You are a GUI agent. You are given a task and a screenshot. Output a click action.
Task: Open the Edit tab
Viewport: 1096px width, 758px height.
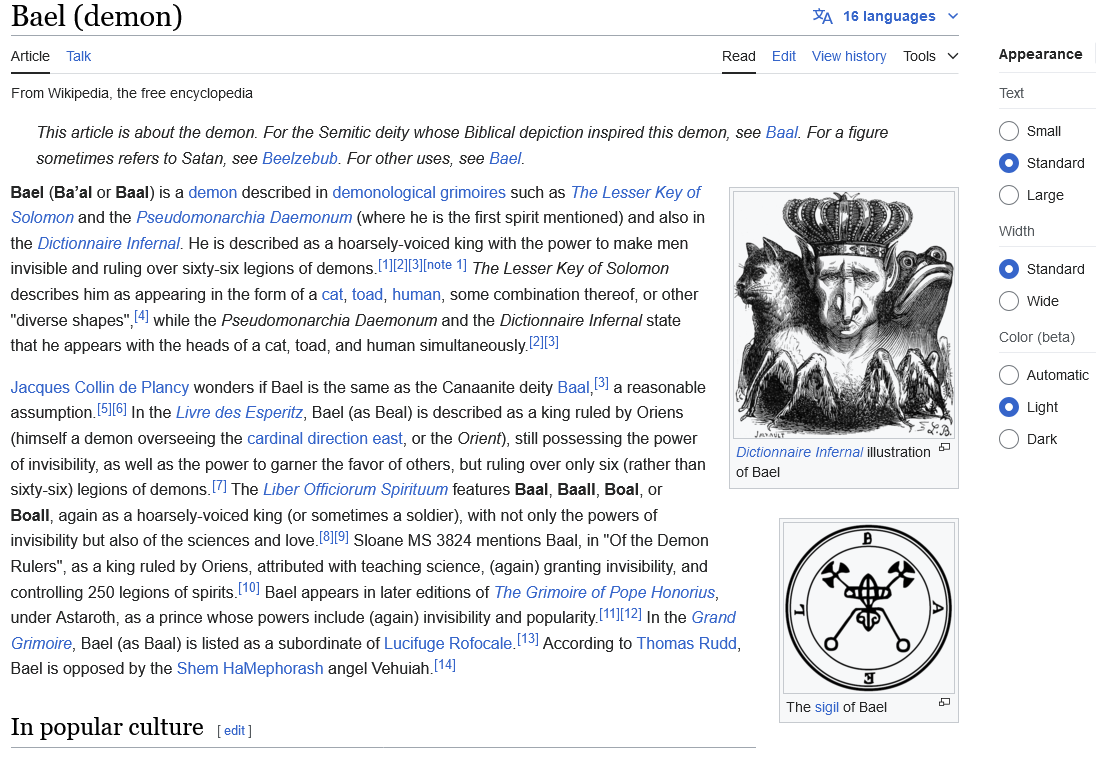pos(784,56)
